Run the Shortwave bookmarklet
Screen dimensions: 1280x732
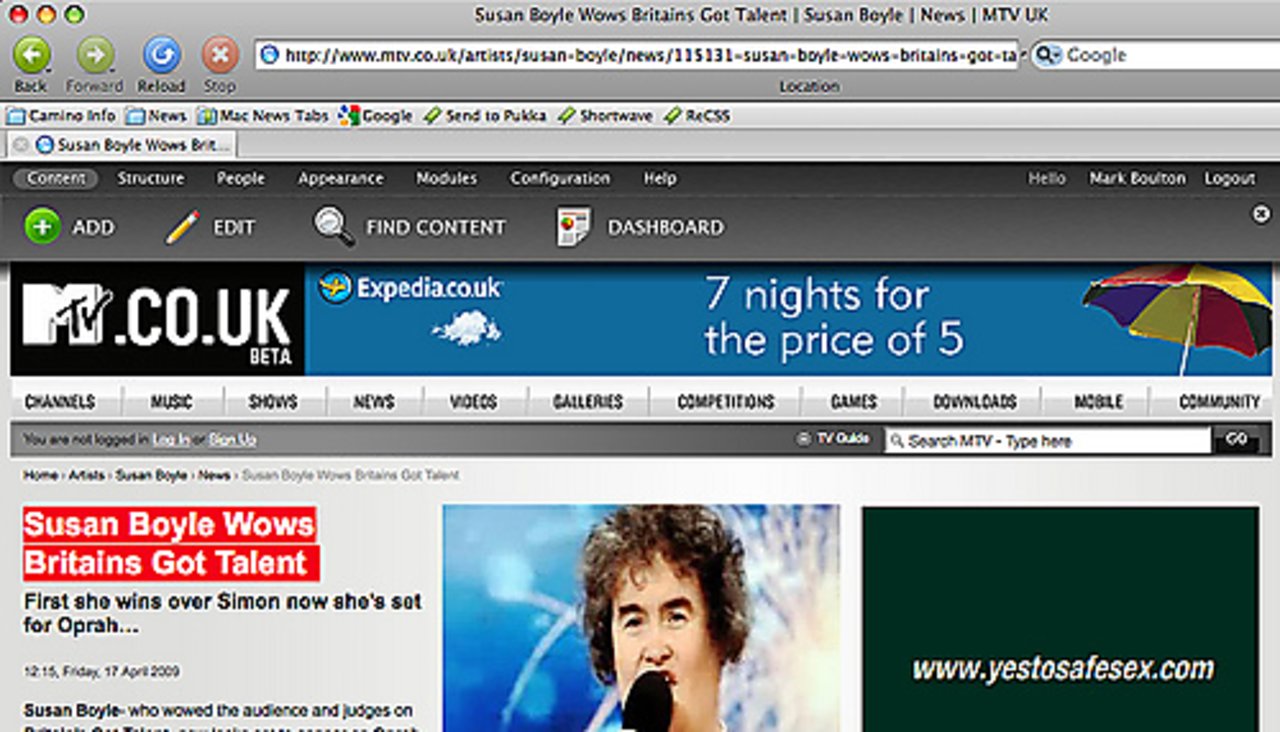[605, 115]
